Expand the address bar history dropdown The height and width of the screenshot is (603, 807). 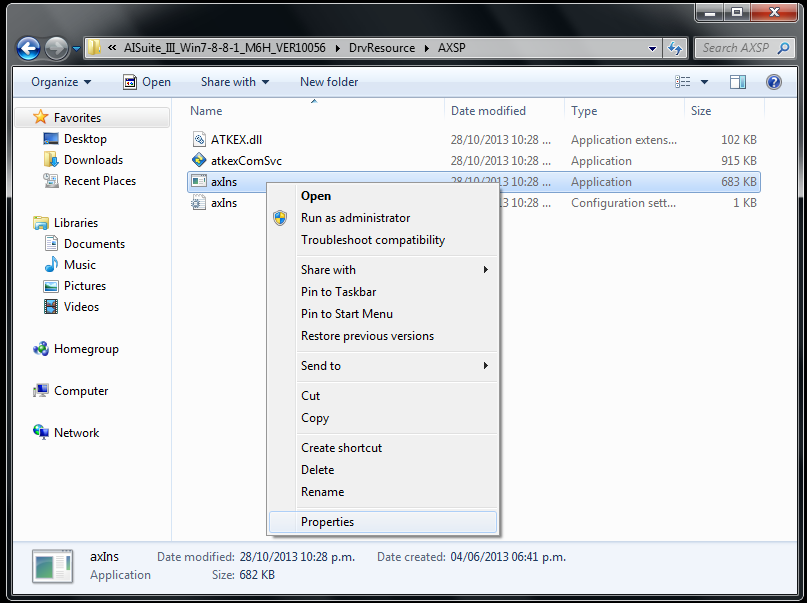(652, 48)
